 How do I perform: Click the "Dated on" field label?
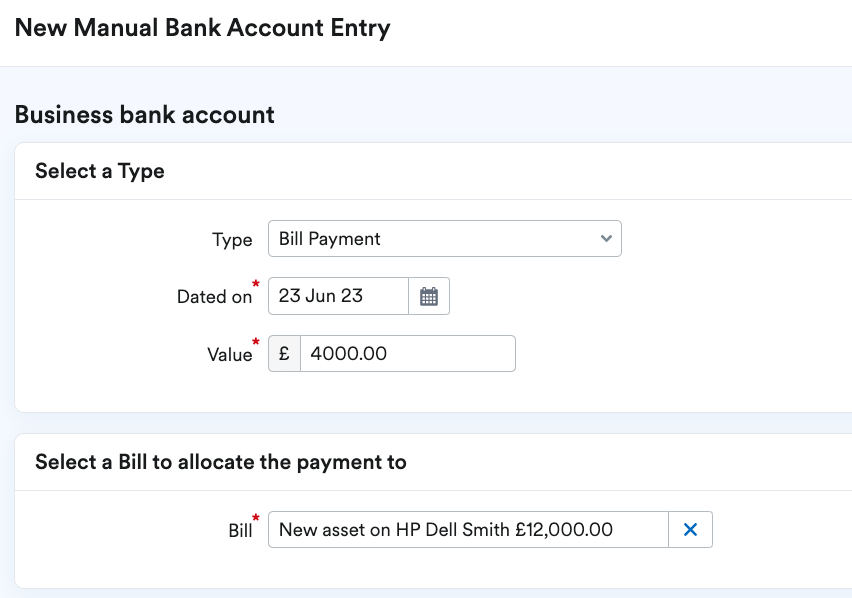tap(216, 296)
